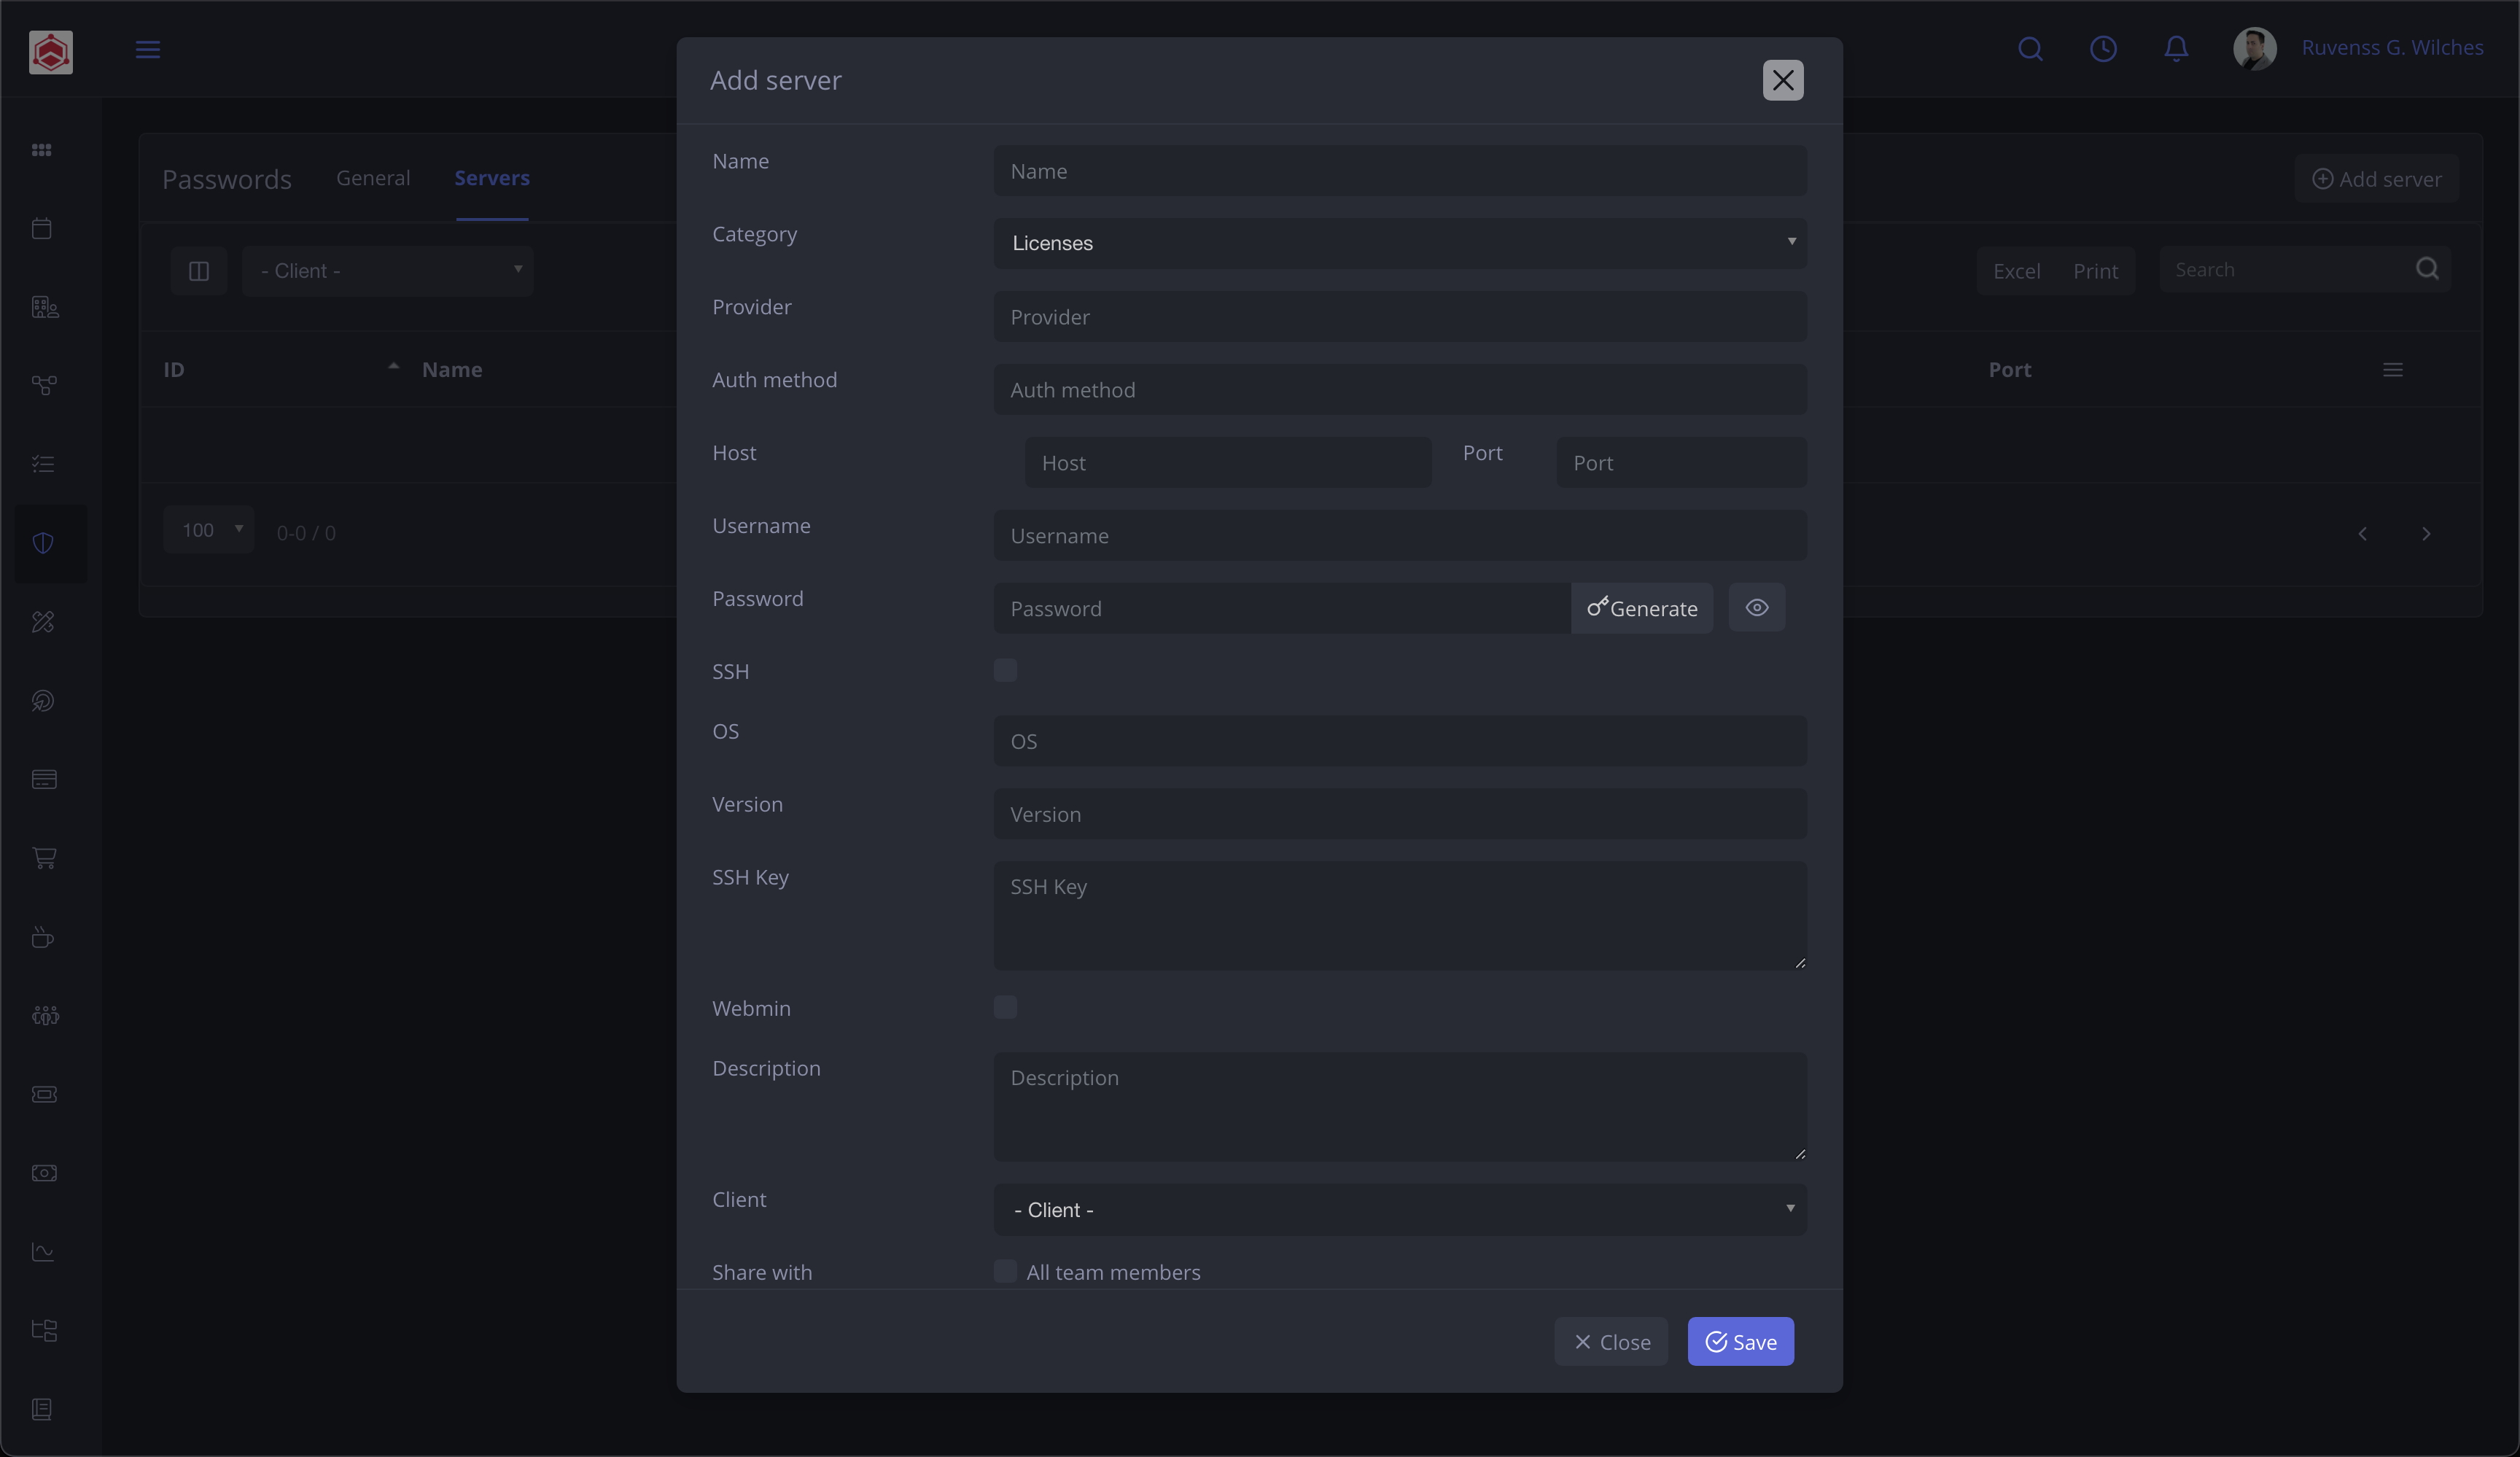Open the ticket icon in sidebar
Viewport: 2520px width, 1457px height.
click(x=44, y=1094)
